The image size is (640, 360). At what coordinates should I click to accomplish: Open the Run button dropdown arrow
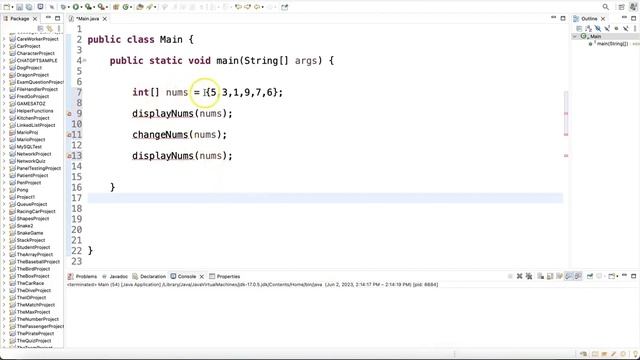(81, 7)
